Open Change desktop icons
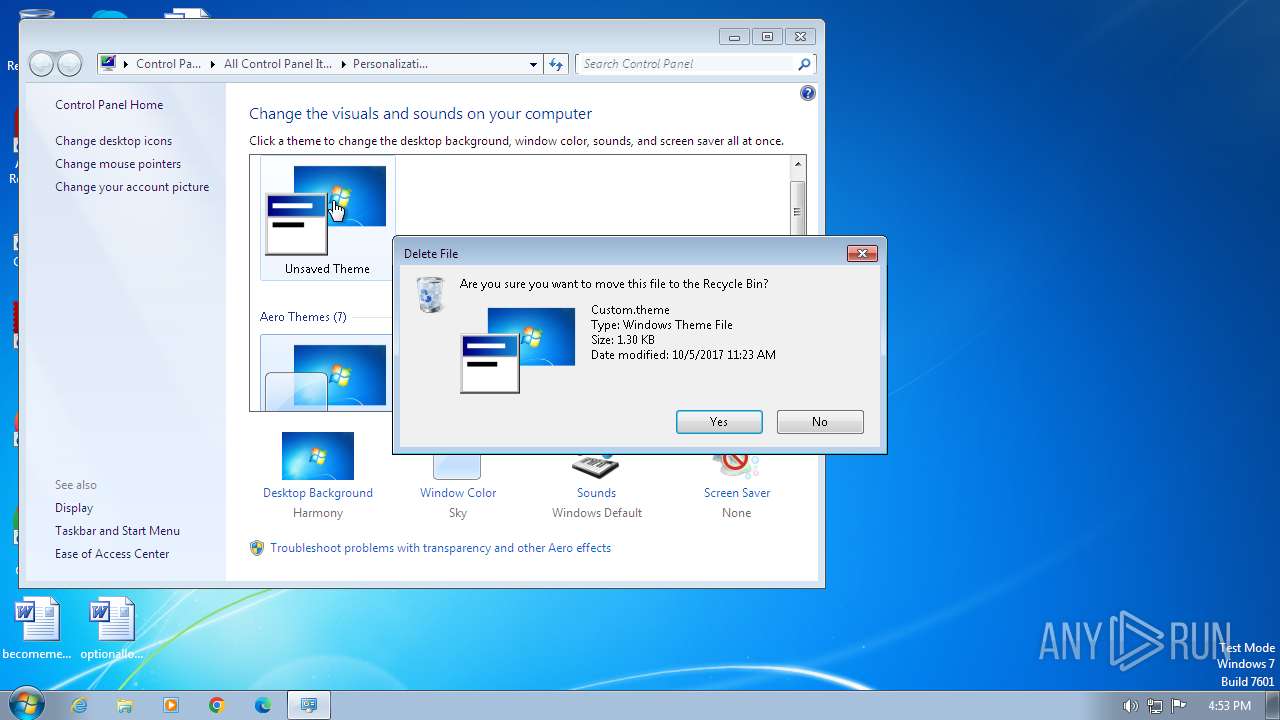 113,141
